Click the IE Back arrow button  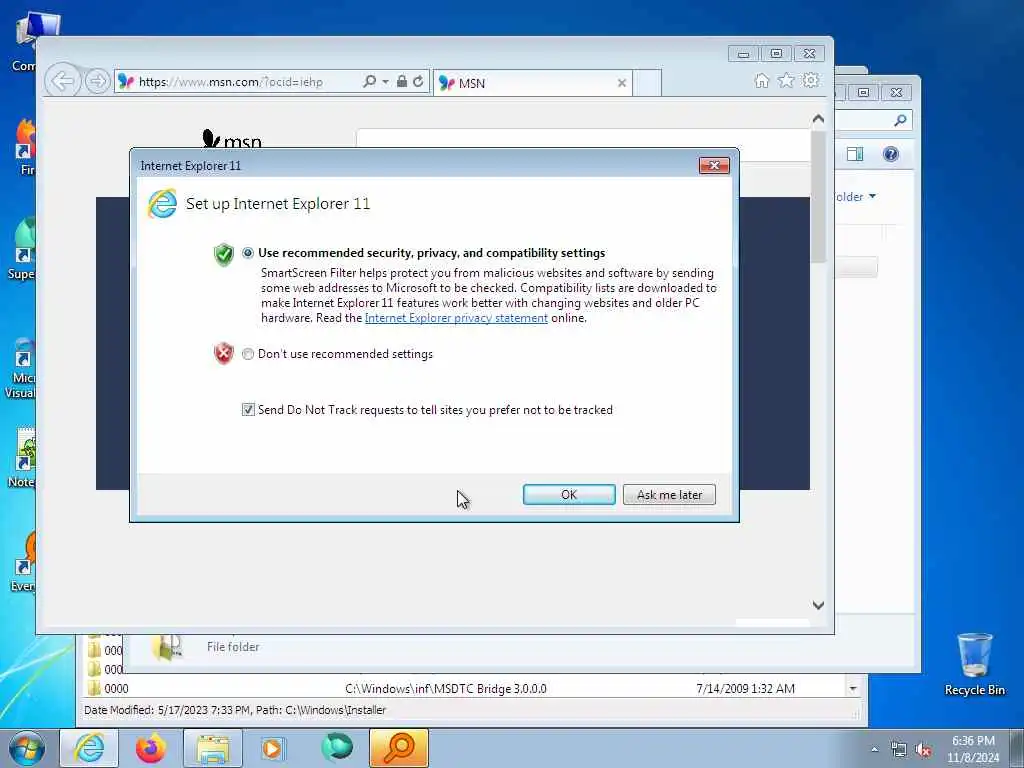pos(63,82)
